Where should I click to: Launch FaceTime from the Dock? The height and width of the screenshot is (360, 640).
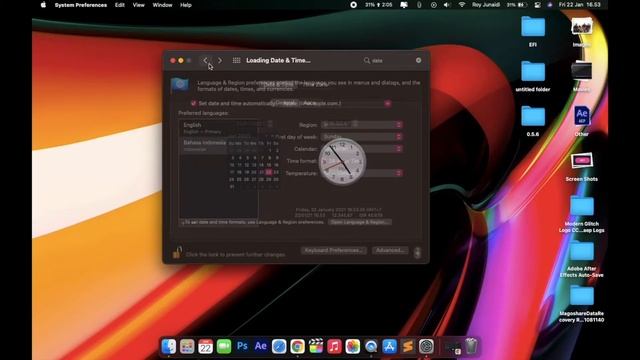tap(224, 347)
